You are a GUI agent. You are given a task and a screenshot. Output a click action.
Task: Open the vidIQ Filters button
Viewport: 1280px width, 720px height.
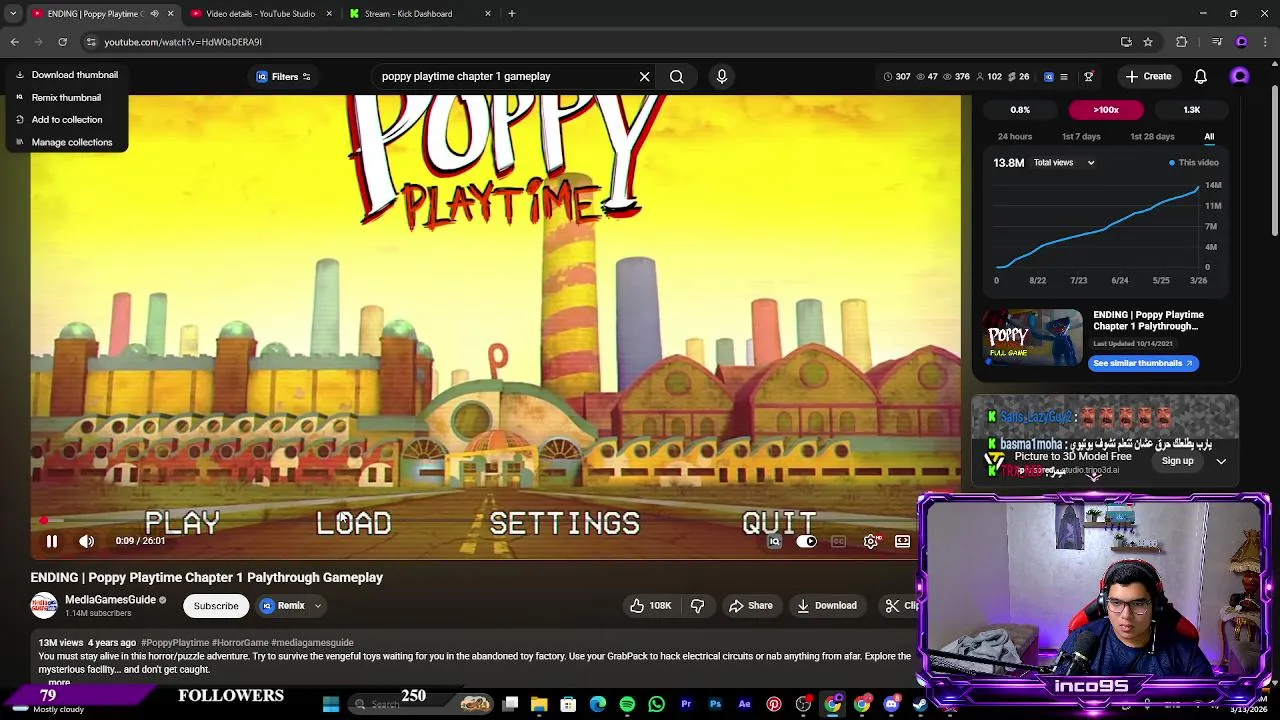(x=284, y=76)
